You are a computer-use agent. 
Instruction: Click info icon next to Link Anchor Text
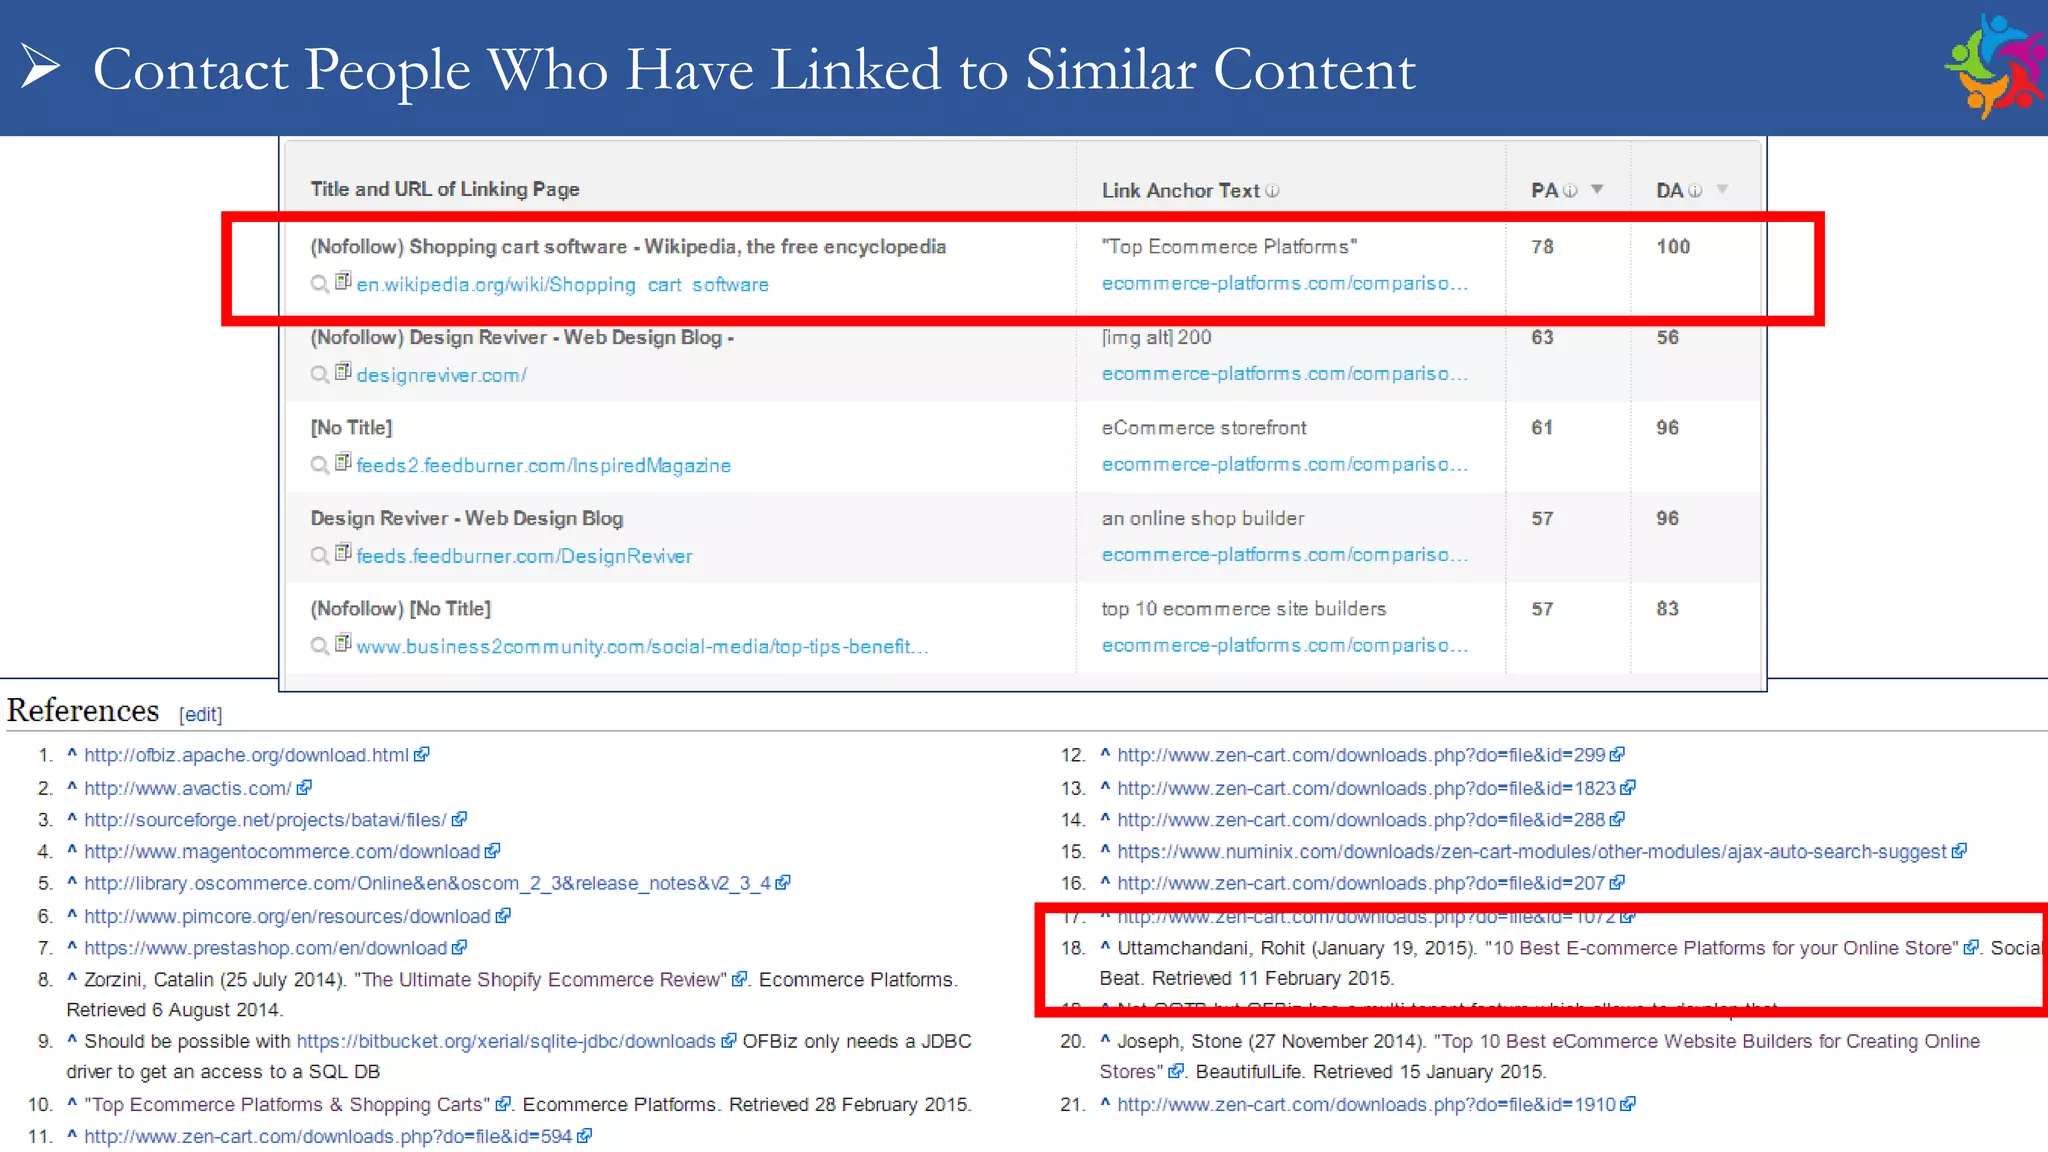[x=1272, y=191]
